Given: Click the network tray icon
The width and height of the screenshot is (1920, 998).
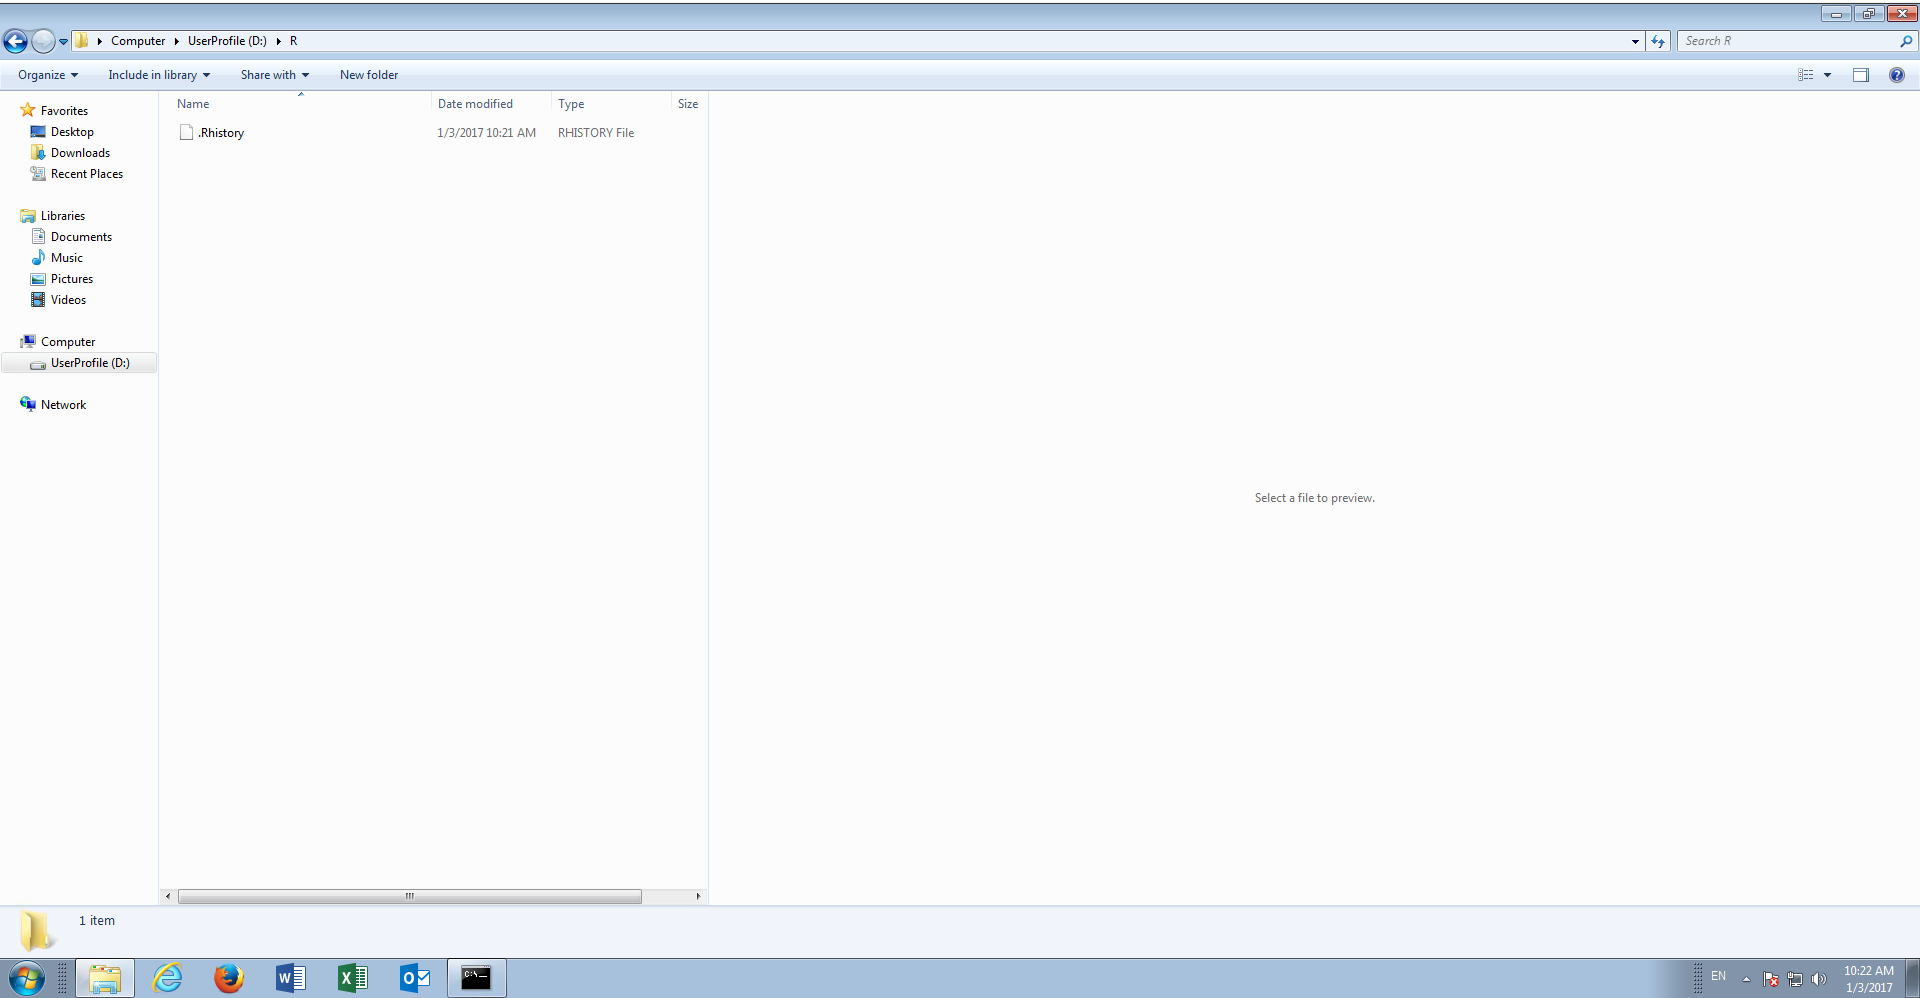Looking at the screenshot, I should [1795, 979].
